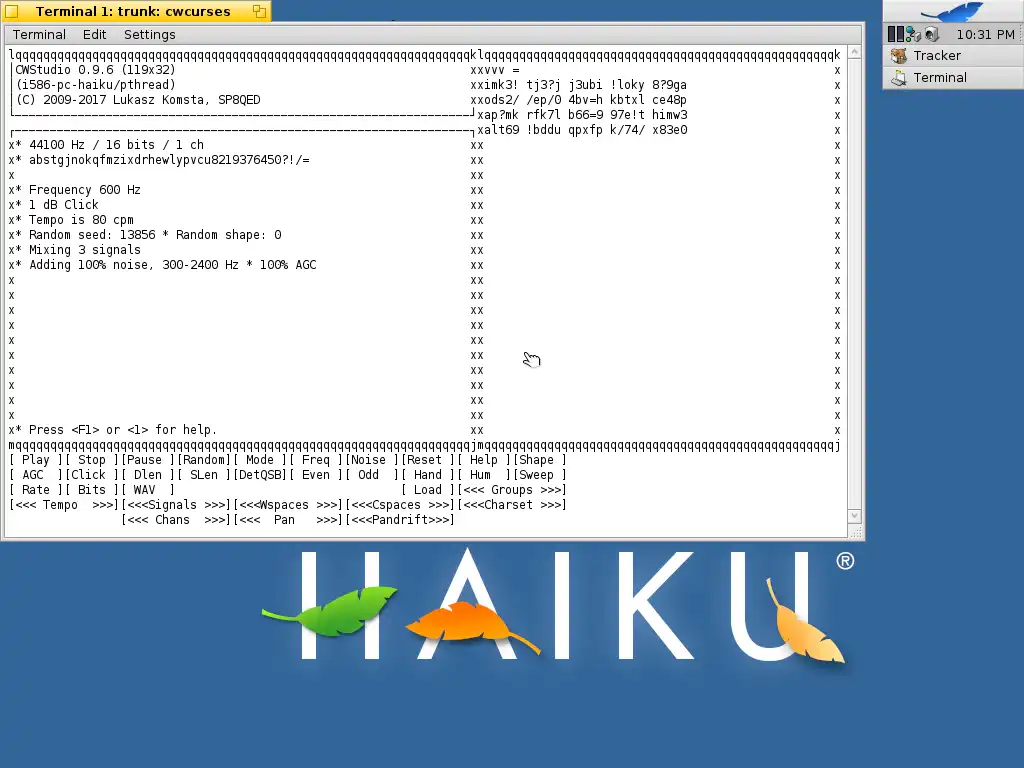The height and width of the screenshot is (768, 1024).
Task: Click the [ Play ] button
Action: tap(36, 460)
